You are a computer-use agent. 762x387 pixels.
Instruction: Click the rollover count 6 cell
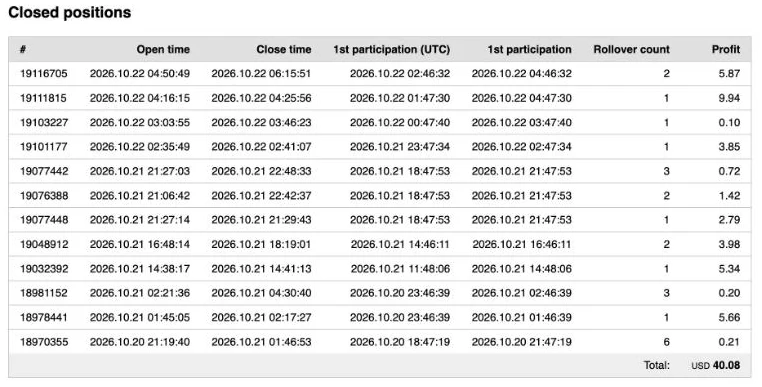pos(666,342)
